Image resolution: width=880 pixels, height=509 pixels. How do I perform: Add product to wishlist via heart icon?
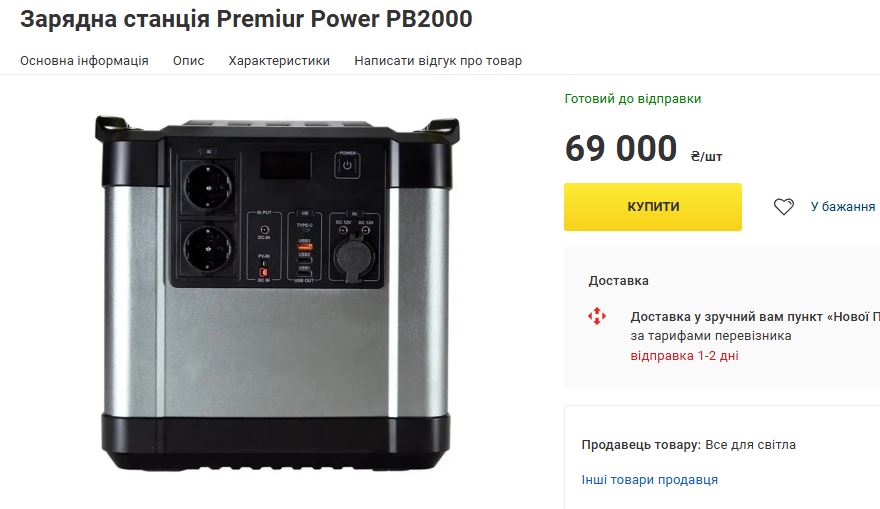[784, 207]
